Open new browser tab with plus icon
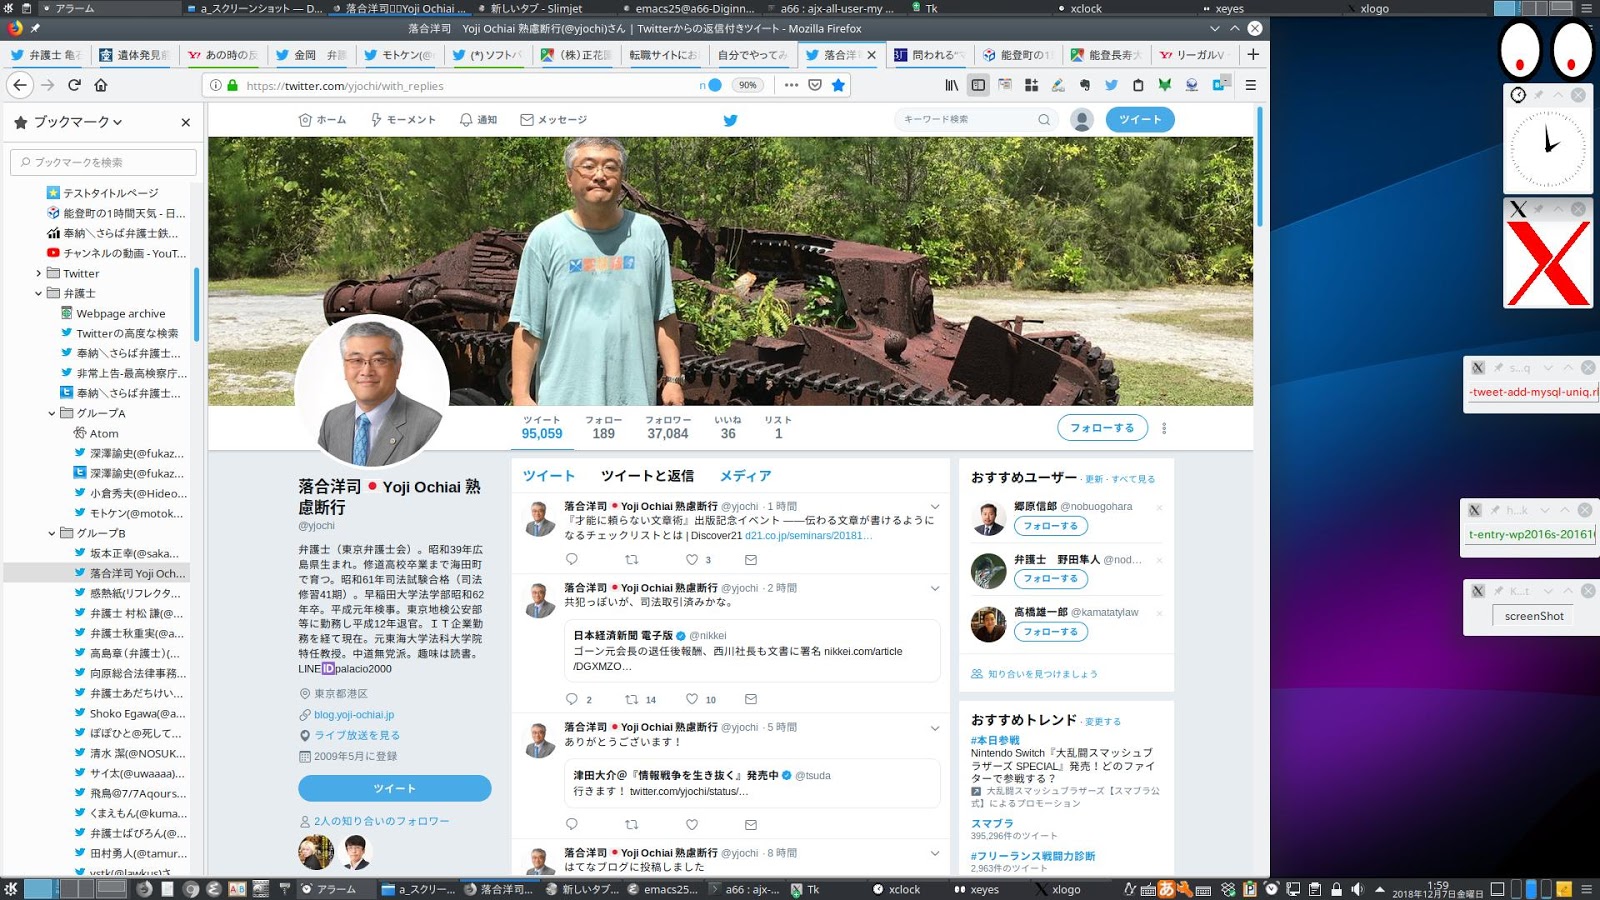The image size is (1600, 900). pos(1253,54)
